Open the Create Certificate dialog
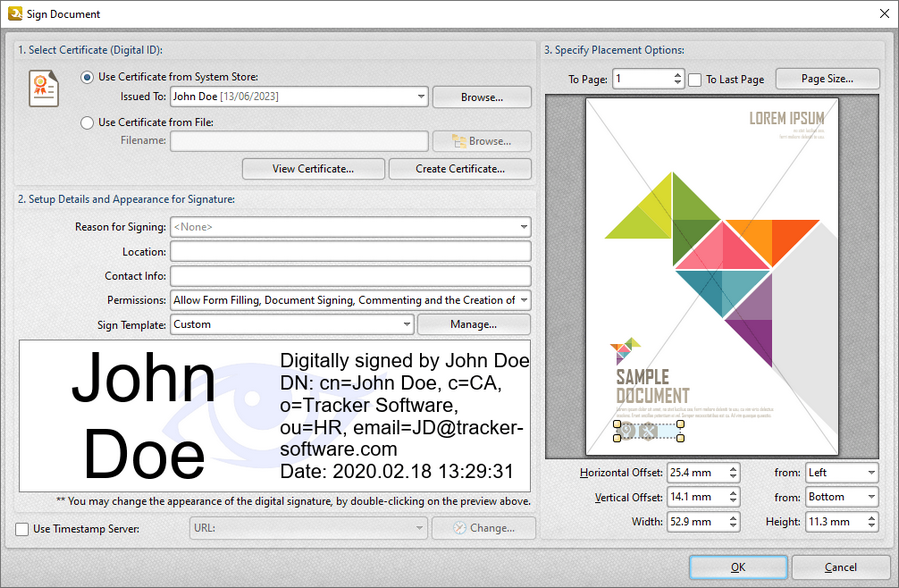Image resolution: width=899 pixels, height=588 pixels. (x=459, y=168)
